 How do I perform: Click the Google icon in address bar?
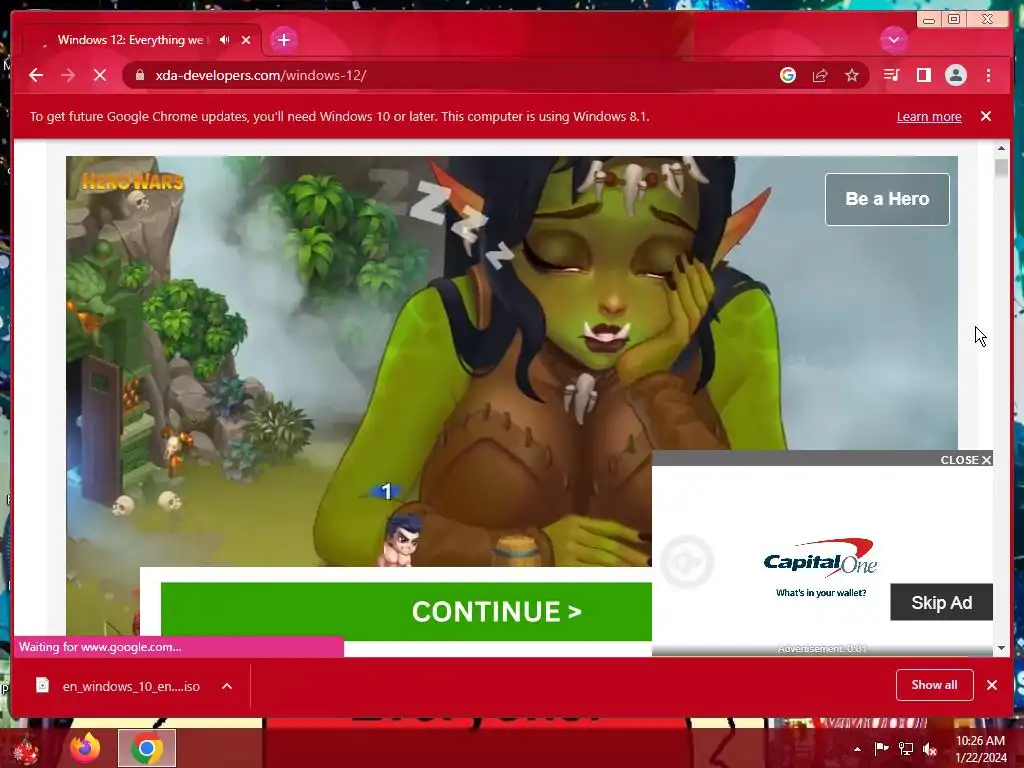[x=788, y=75]
